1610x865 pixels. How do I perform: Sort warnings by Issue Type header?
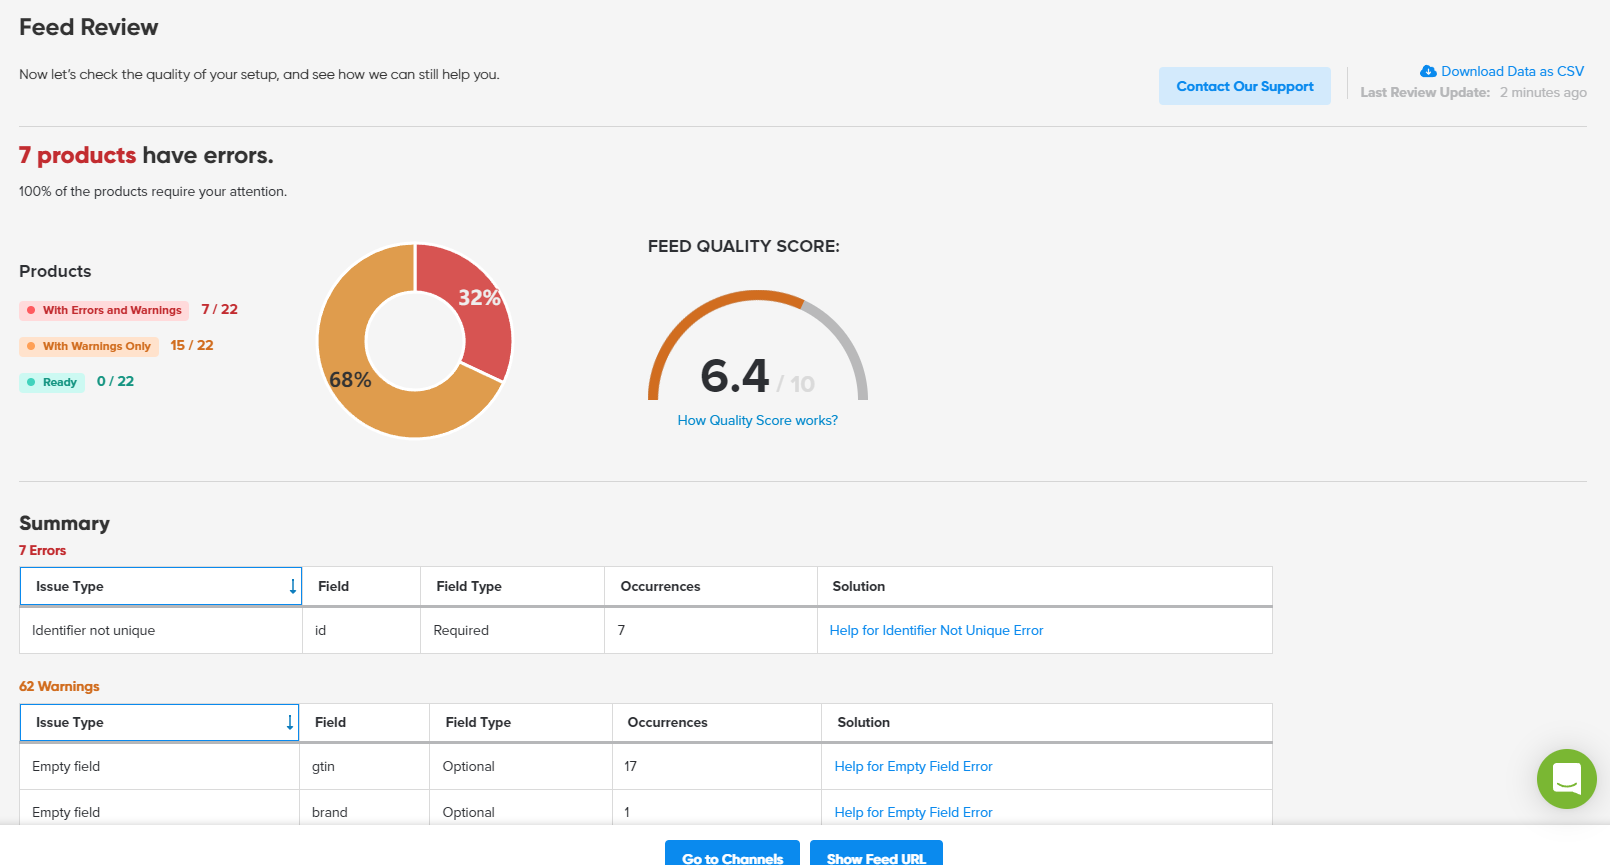click(70, 722)
